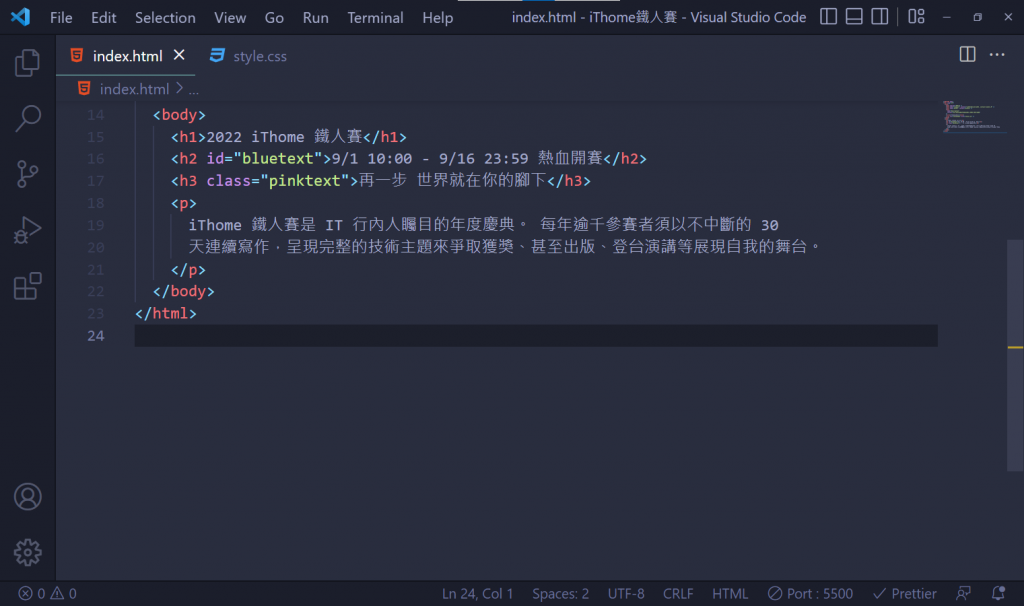Place the cursor on empty line 24
Viewport: 1024px width, 606px height.
[x=536, y=336]
